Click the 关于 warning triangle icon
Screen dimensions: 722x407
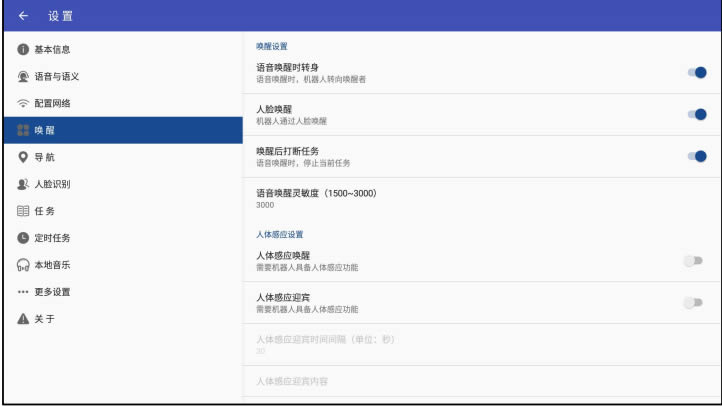click(23, 319)
